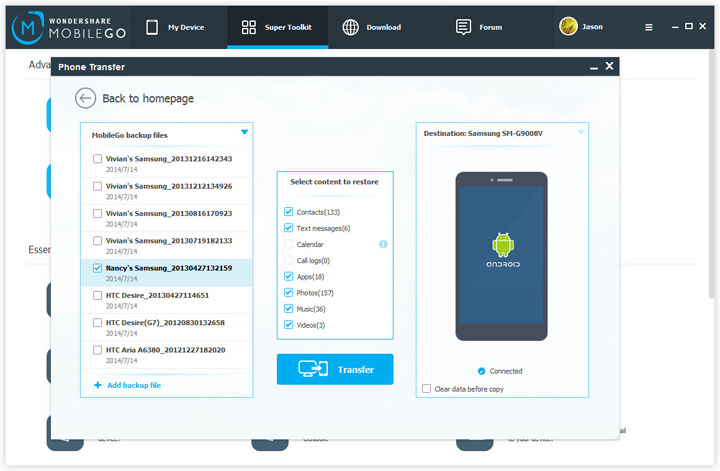Check Vivian's Samsung_20131212134926 backup
This screenshot has width=720, height=471.
(97, 186)
